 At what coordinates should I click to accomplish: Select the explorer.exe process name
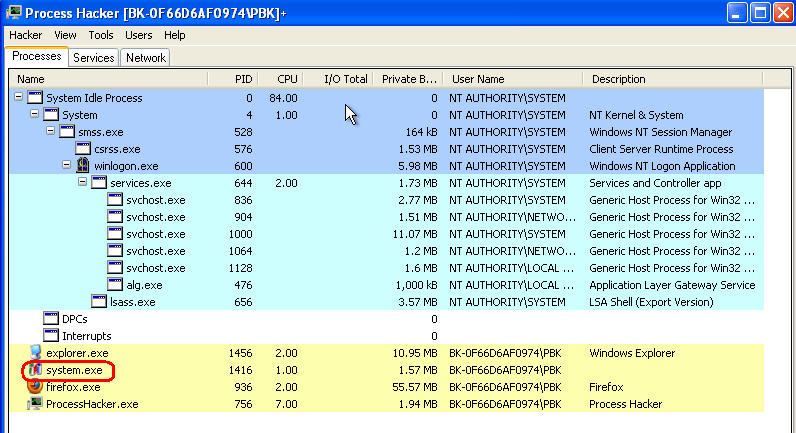(77, 353)
